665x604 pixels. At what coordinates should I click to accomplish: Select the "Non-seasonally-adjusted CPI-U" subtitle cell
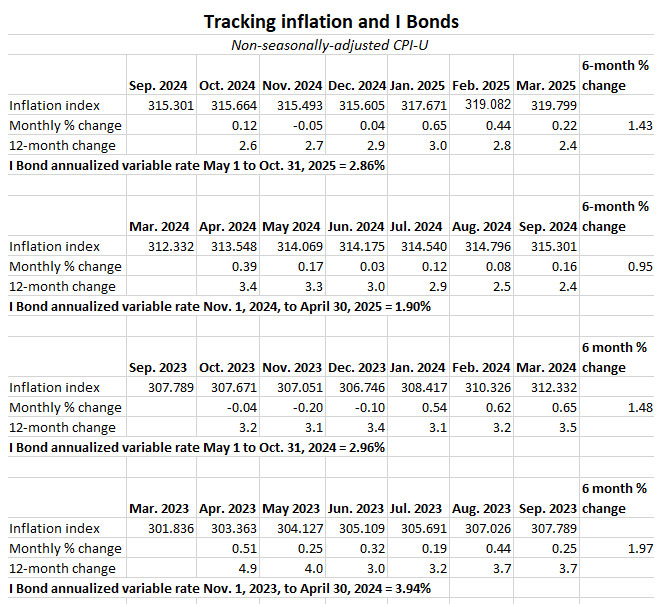(330, 45)
